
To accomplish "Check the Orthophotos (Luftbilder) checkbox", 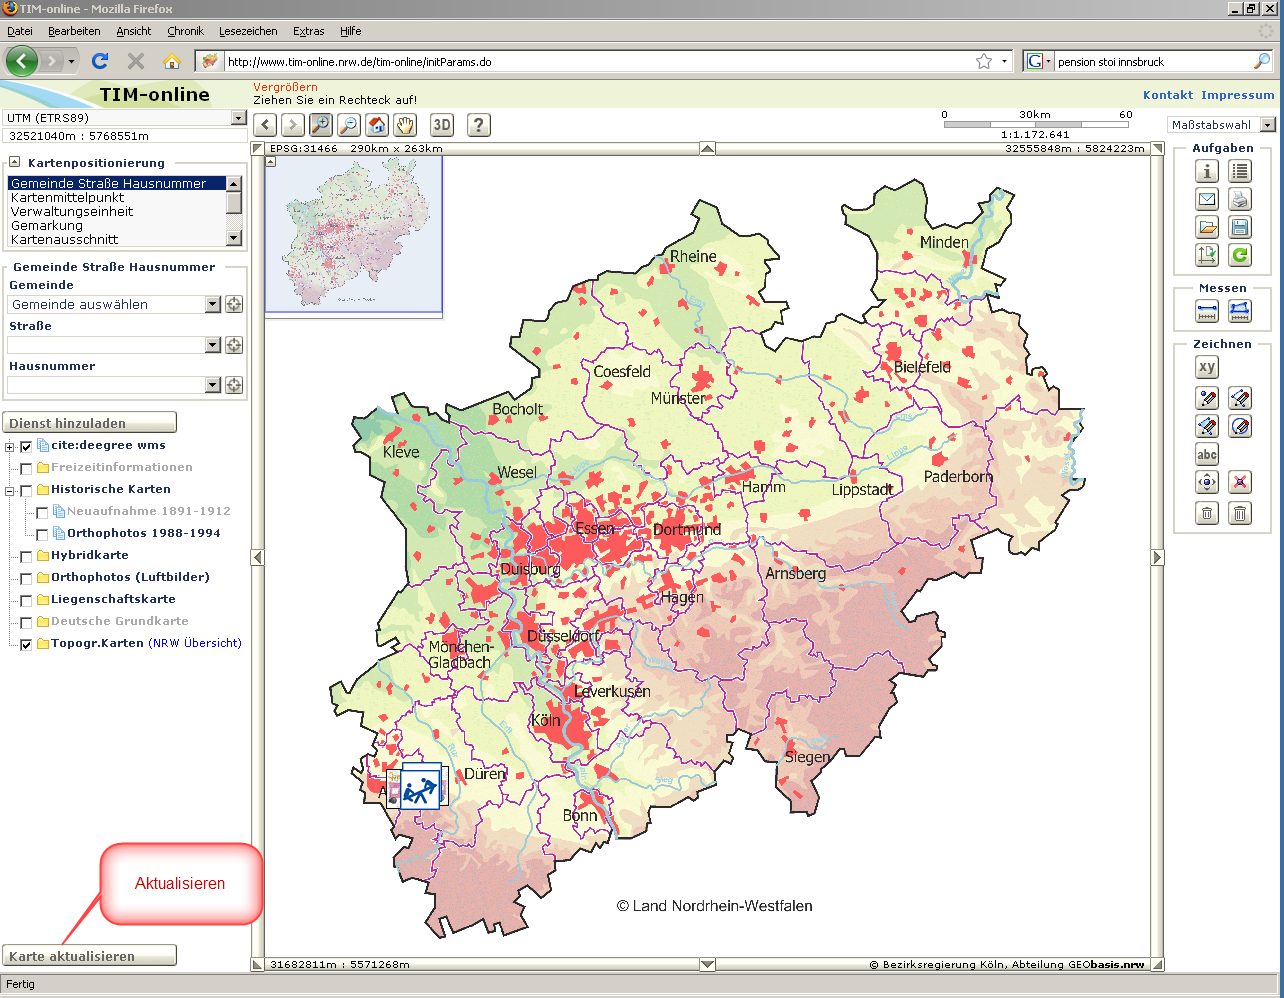I will 26,578.
